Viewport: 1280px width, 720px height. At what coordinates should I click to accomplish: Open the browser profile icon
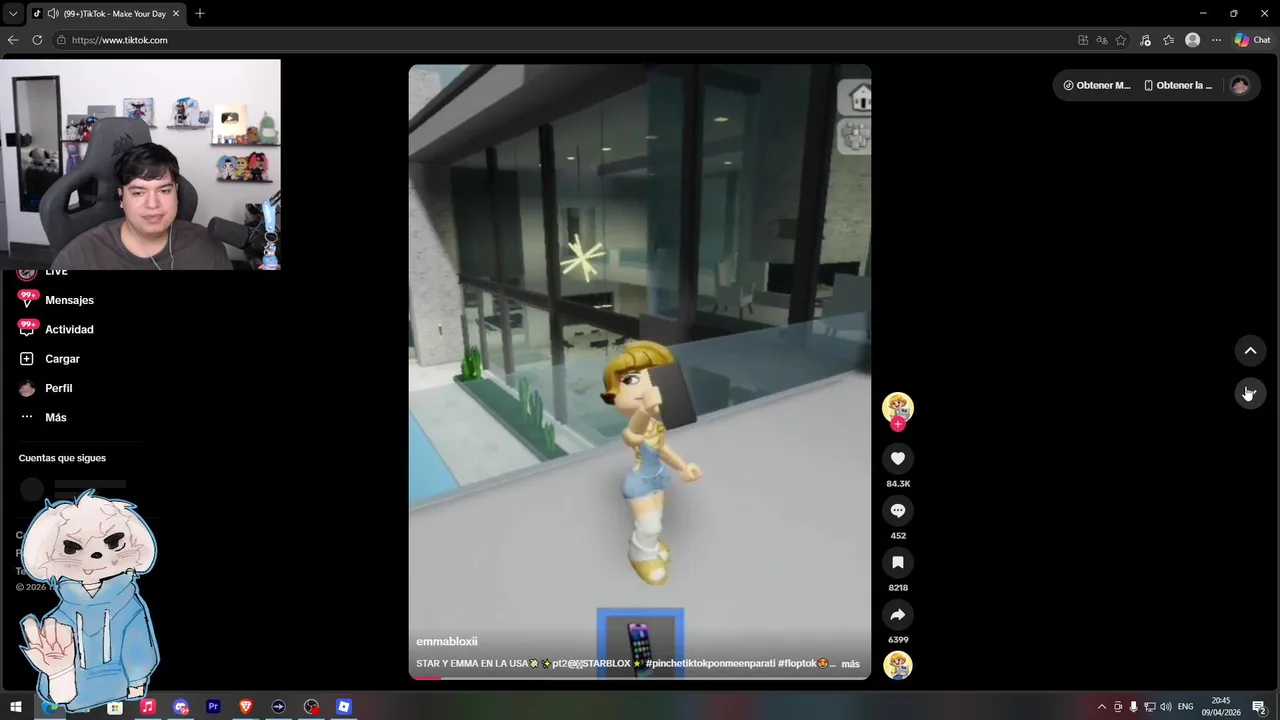click(x=1192, y=40)
